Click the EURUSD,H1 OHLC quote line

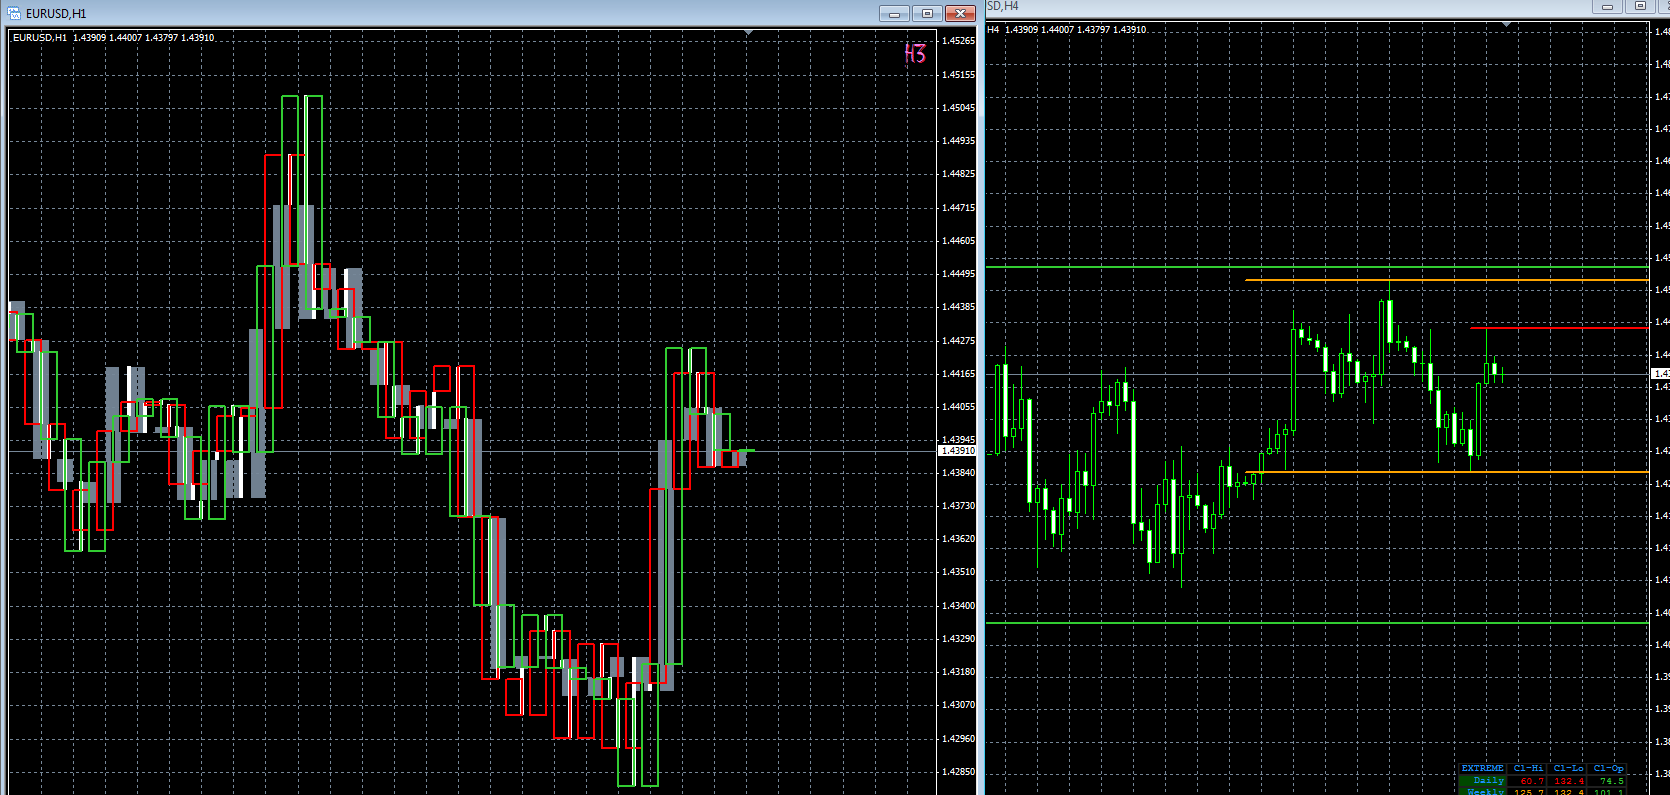click(x=113, y=38)
